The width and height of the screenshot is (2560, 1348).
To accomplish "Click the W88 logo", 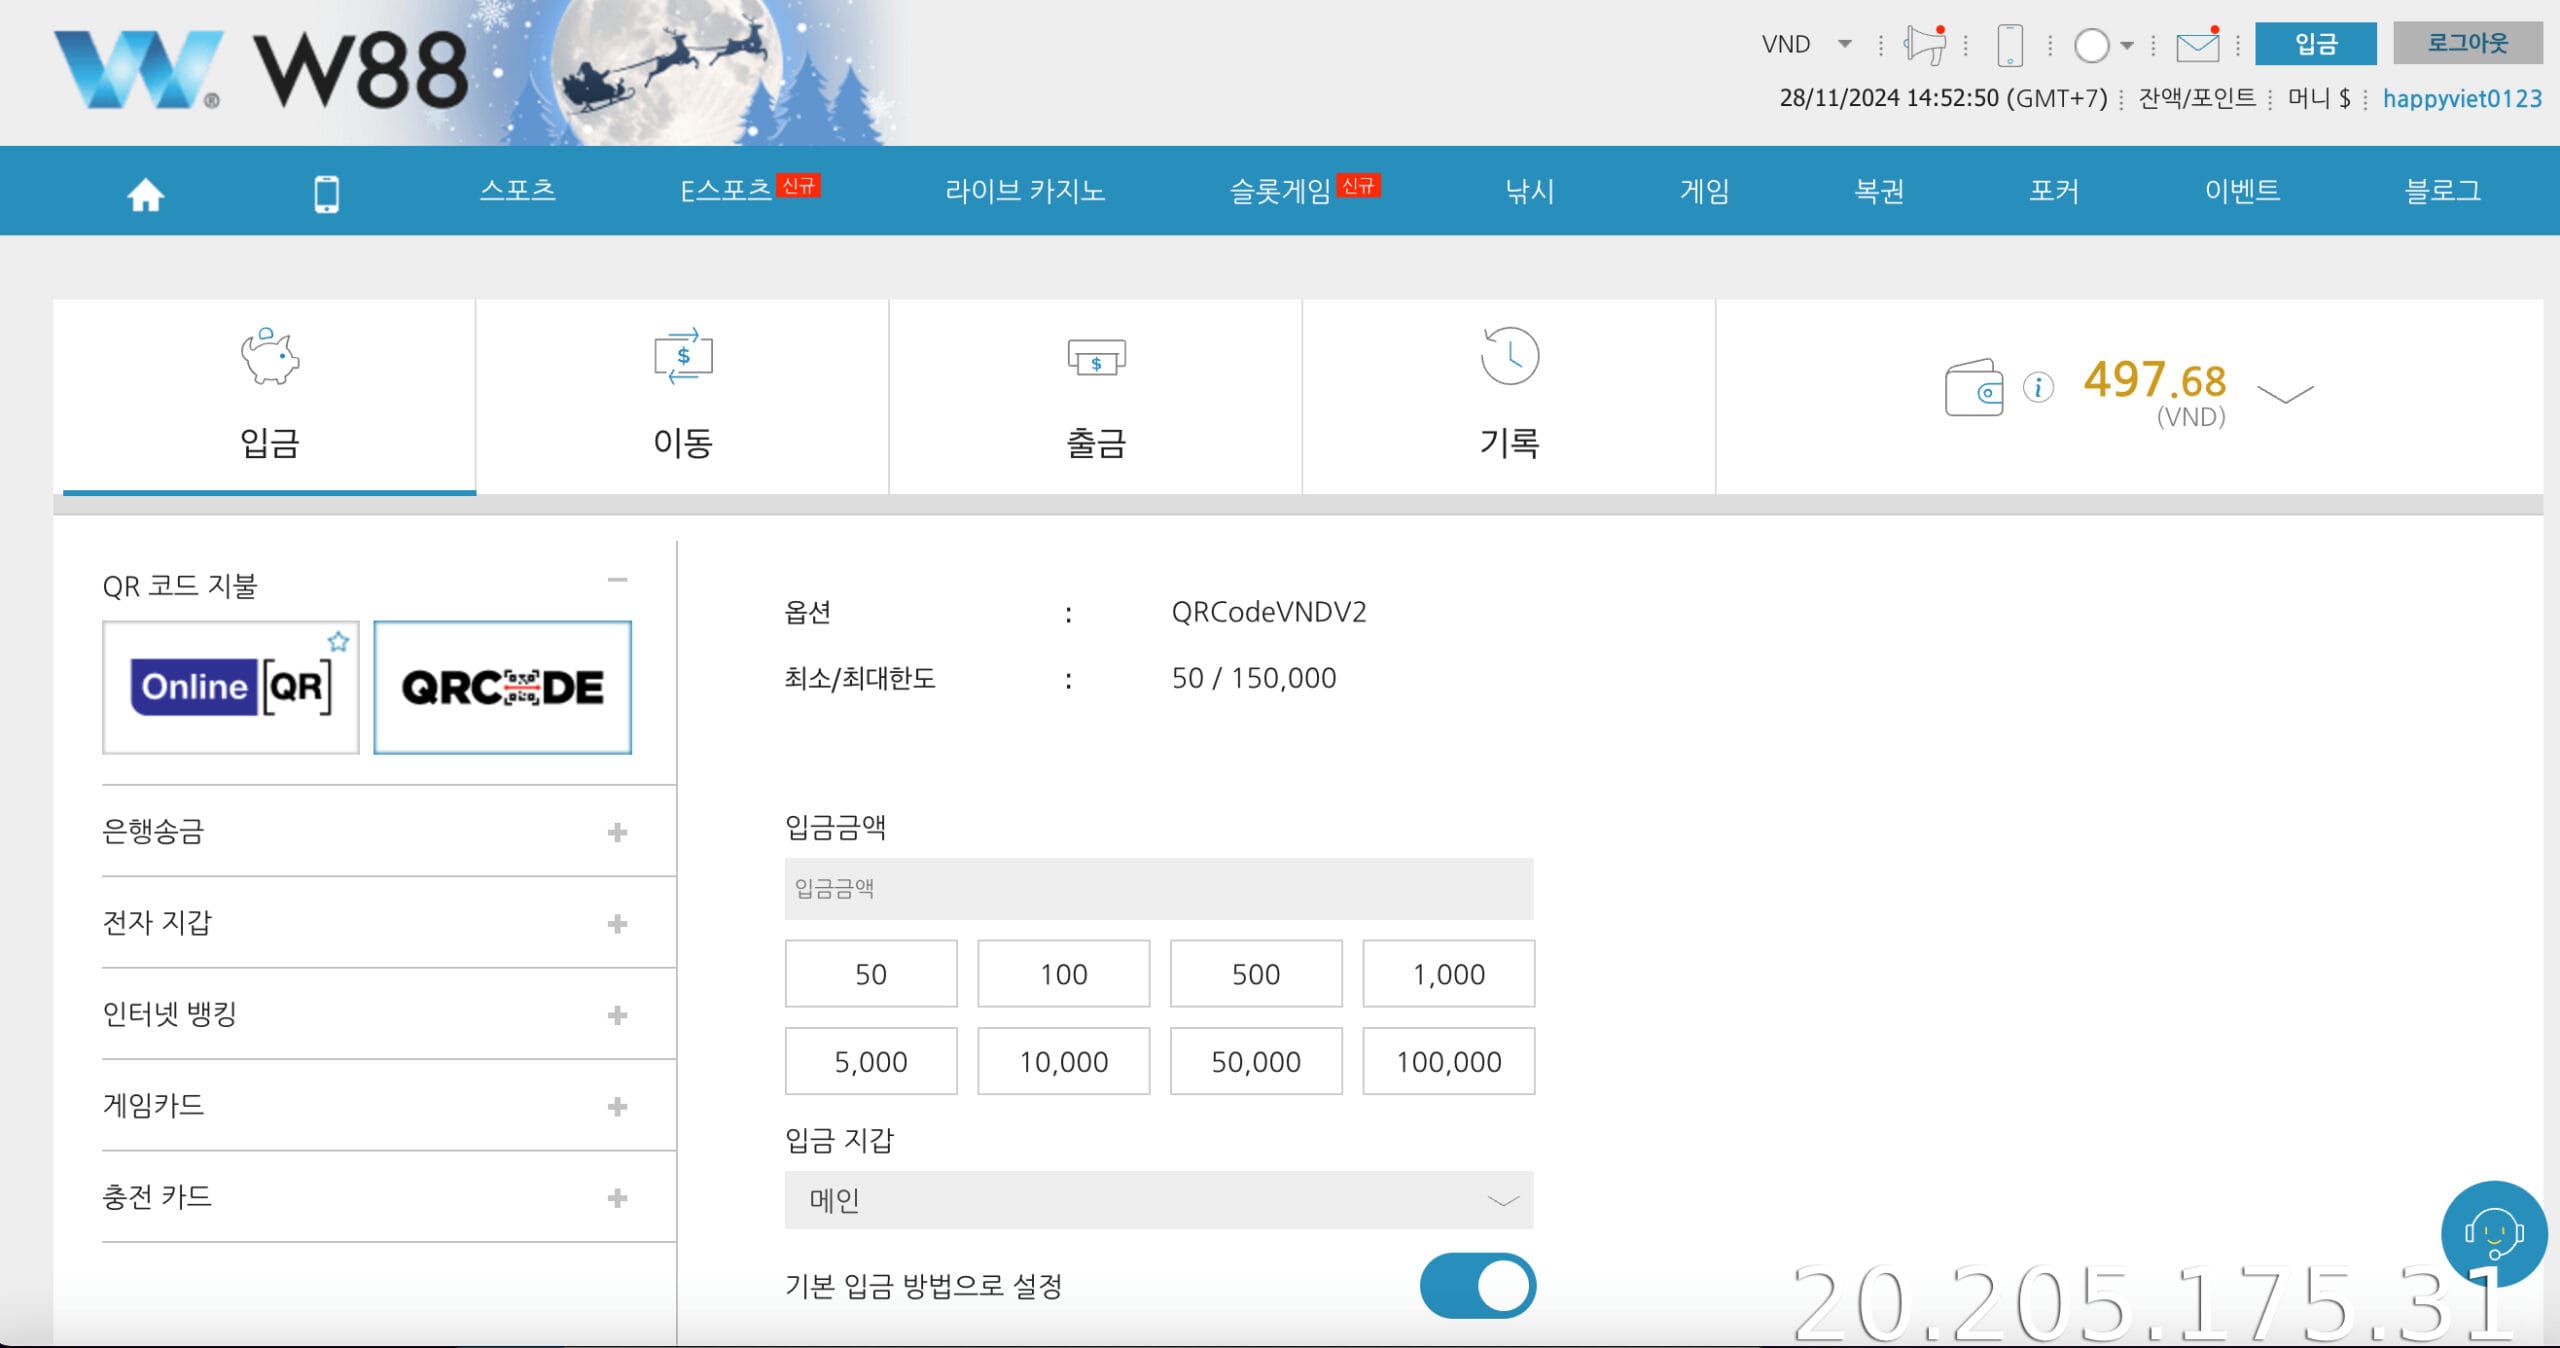I will [x=260, y=70].
